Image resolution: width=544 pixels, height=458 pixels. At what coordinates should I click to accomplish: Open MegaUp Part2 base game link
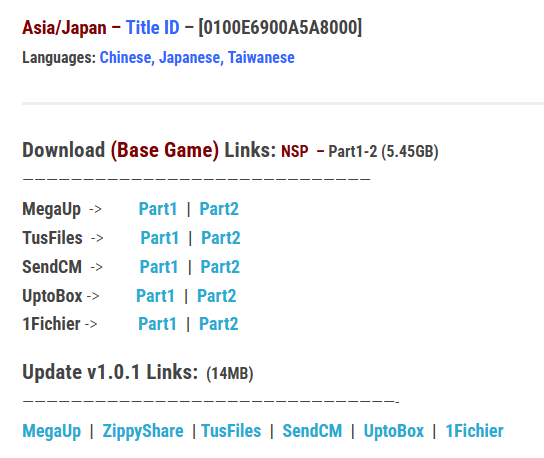tap(219, 209)
